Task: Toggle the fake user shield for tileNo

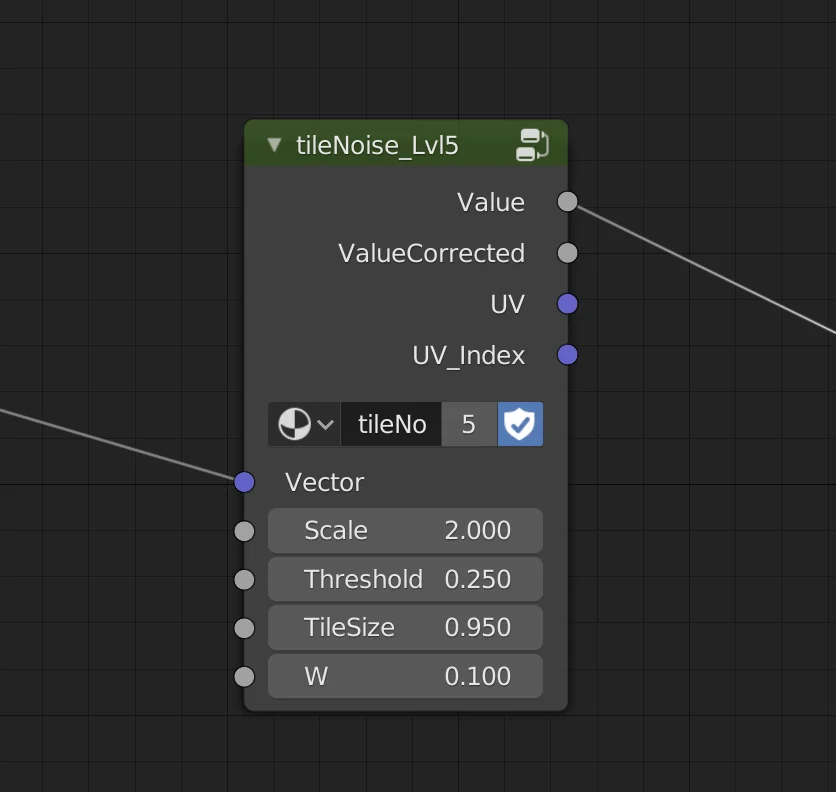Action: pyautogui.click(x=520, y=423)
